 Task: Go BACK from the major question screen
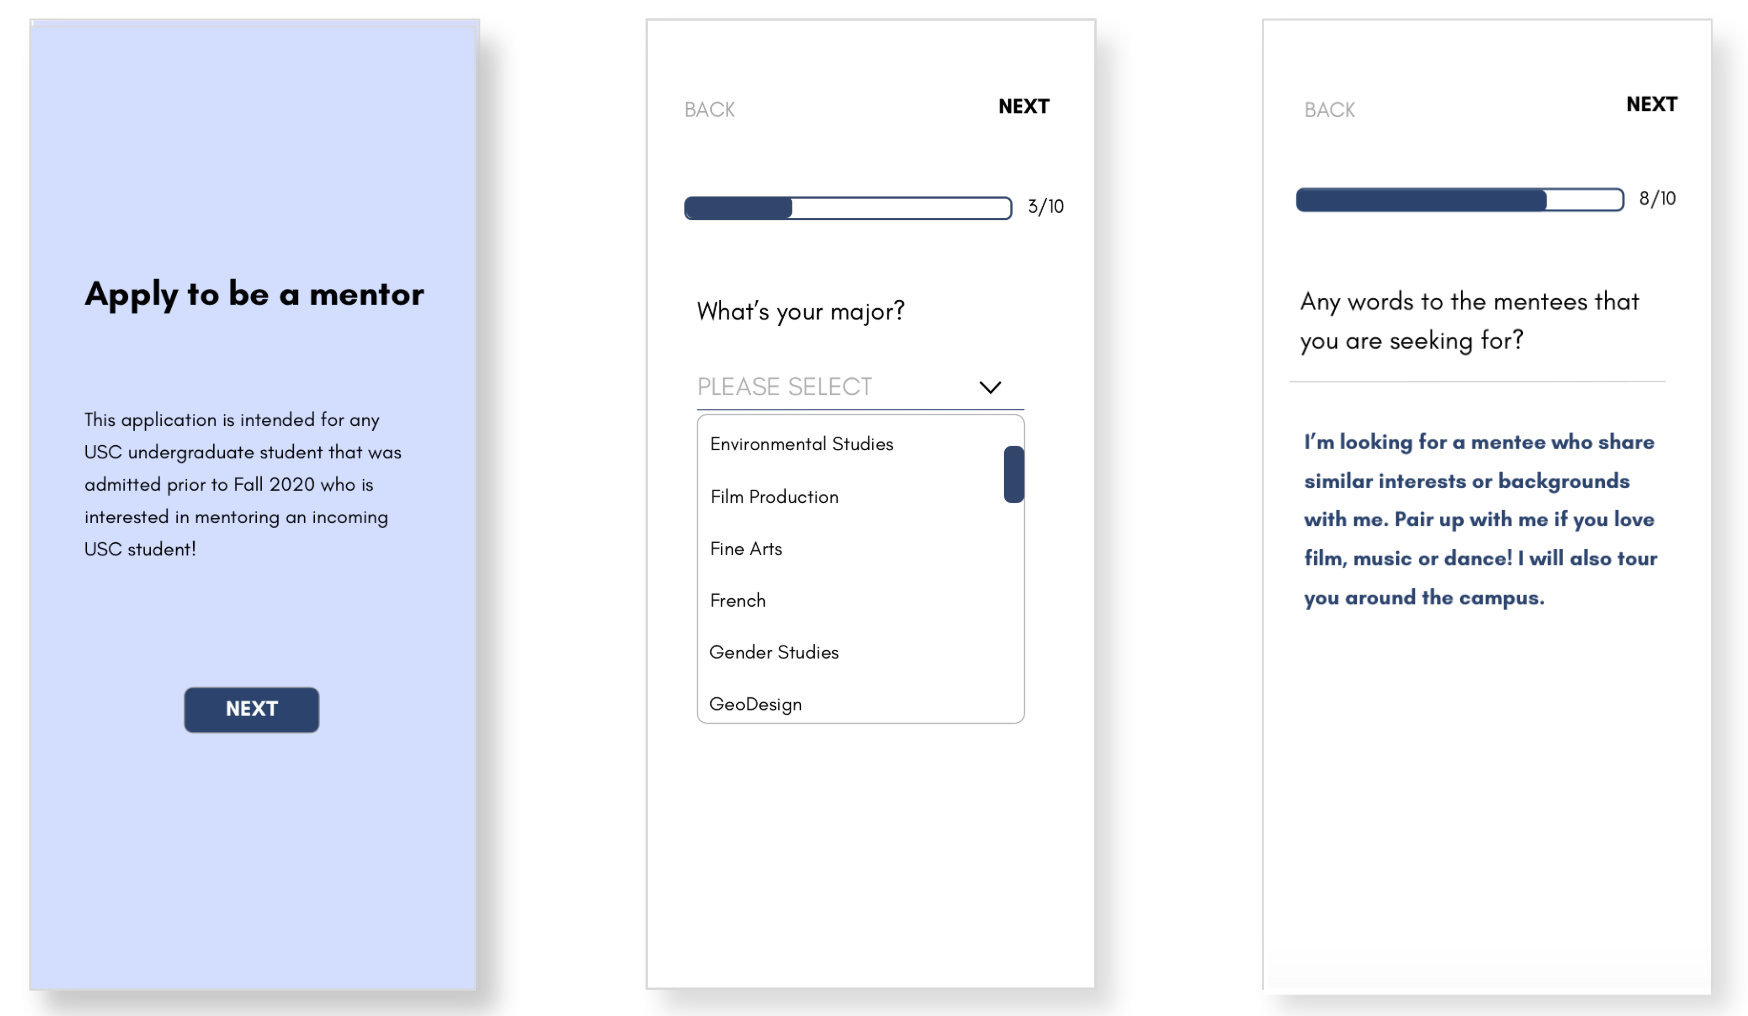pos(709,110)
